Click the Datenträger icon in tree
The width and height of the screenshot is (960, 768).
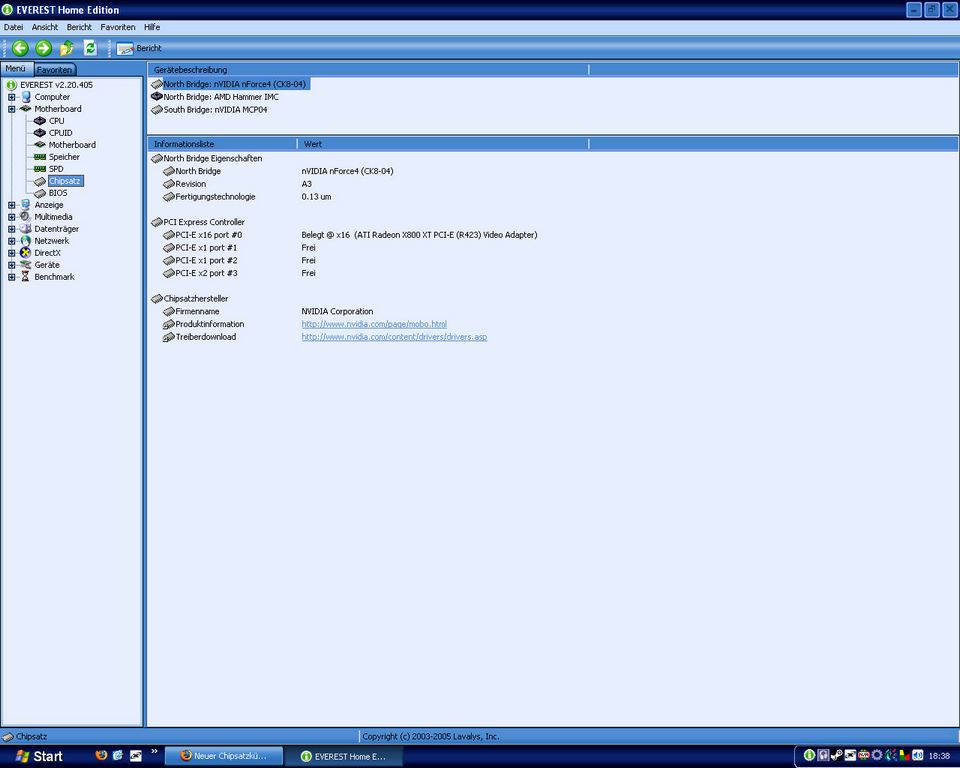26,228
